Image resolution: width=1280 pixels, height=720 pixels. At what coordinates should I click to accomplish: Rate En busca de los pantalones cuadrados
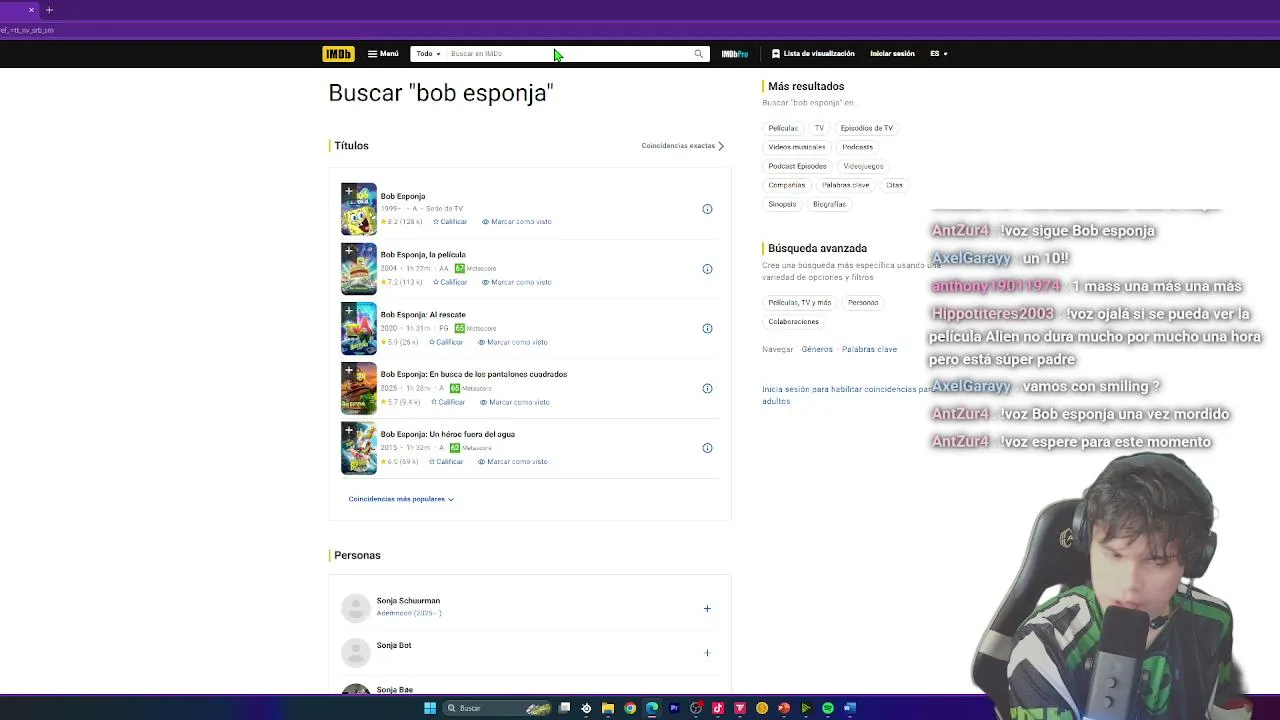point(448,402)
